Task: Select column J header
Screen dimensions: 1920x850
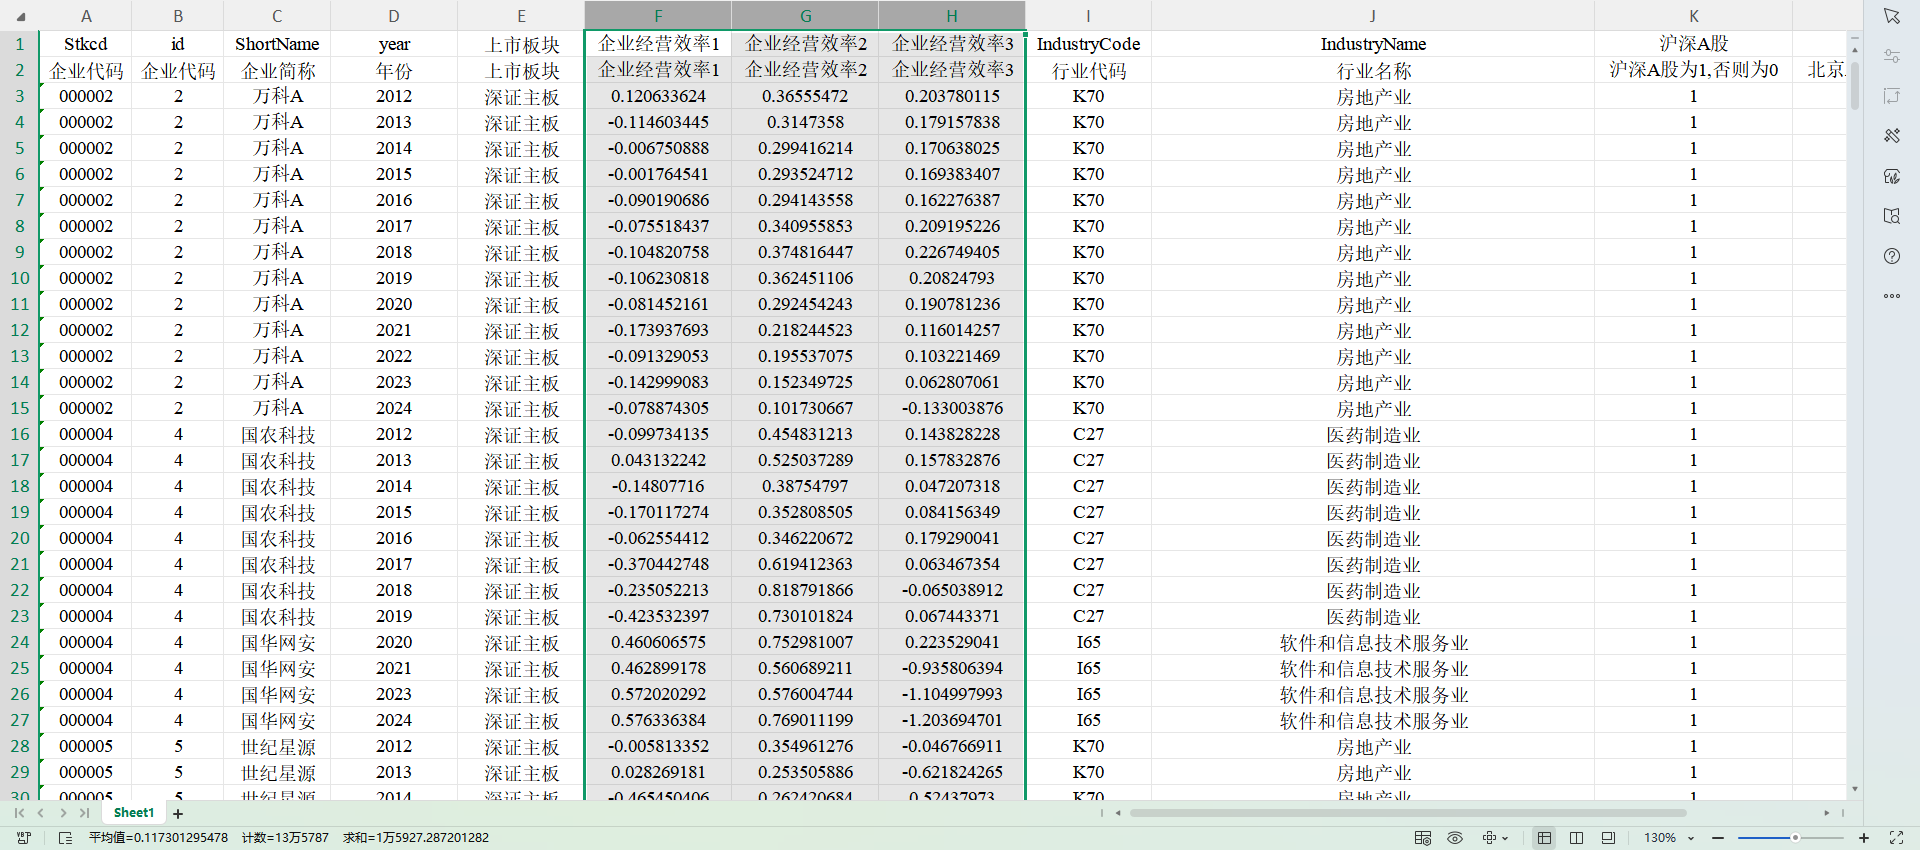Action: pos(1372,16)
